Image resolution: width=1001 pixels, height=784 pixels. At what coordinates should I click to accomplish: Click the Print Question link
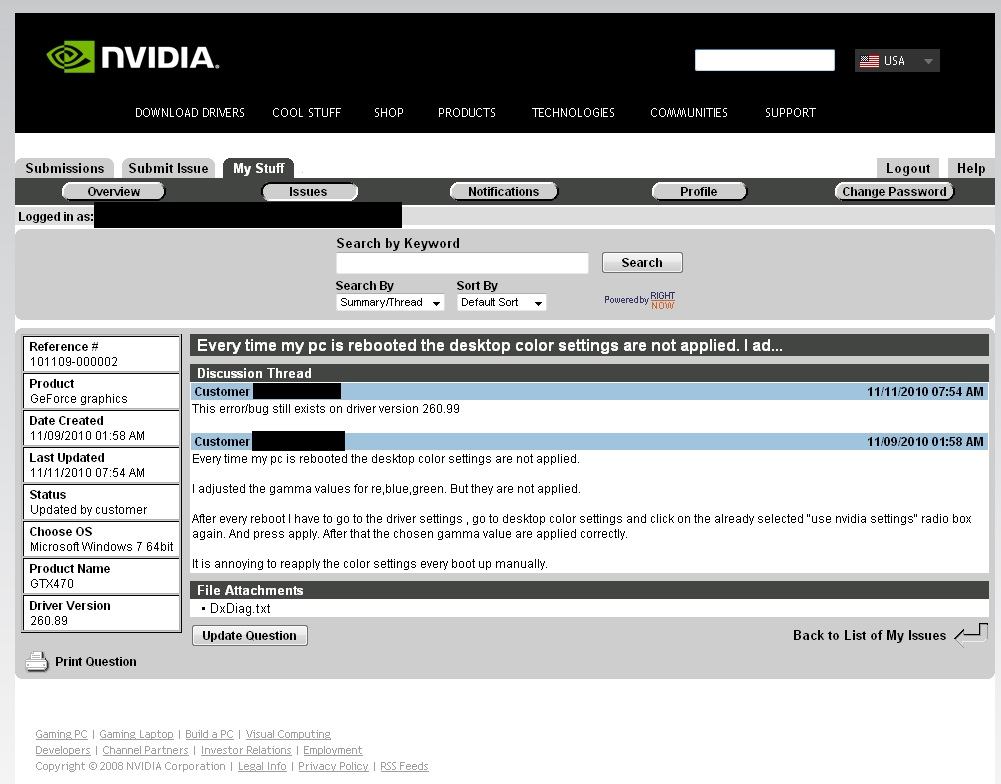click(96, 661)
